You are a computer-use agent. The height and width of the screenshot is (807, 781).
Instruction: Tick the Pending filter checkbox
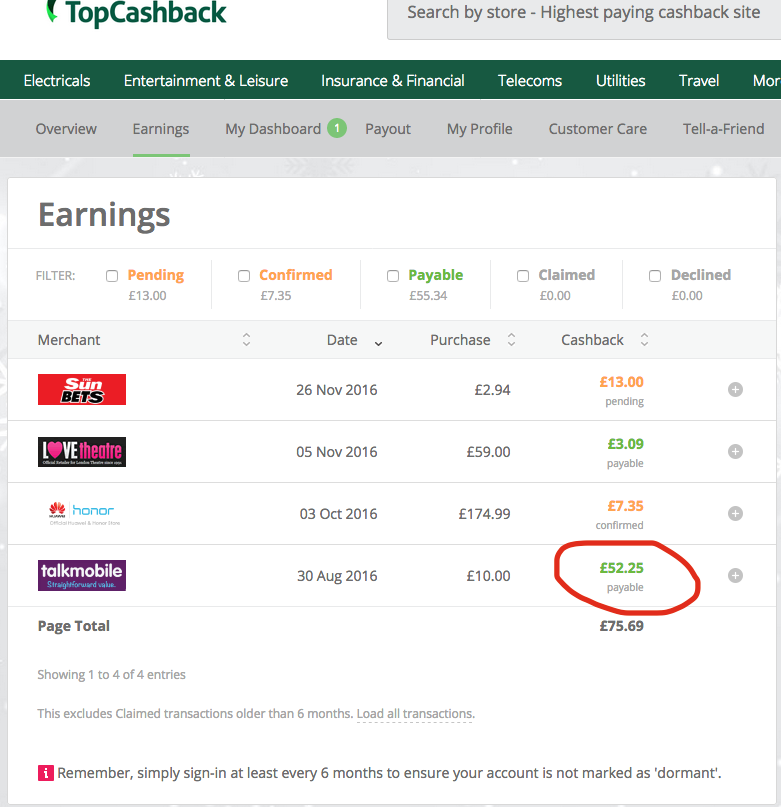112,276
